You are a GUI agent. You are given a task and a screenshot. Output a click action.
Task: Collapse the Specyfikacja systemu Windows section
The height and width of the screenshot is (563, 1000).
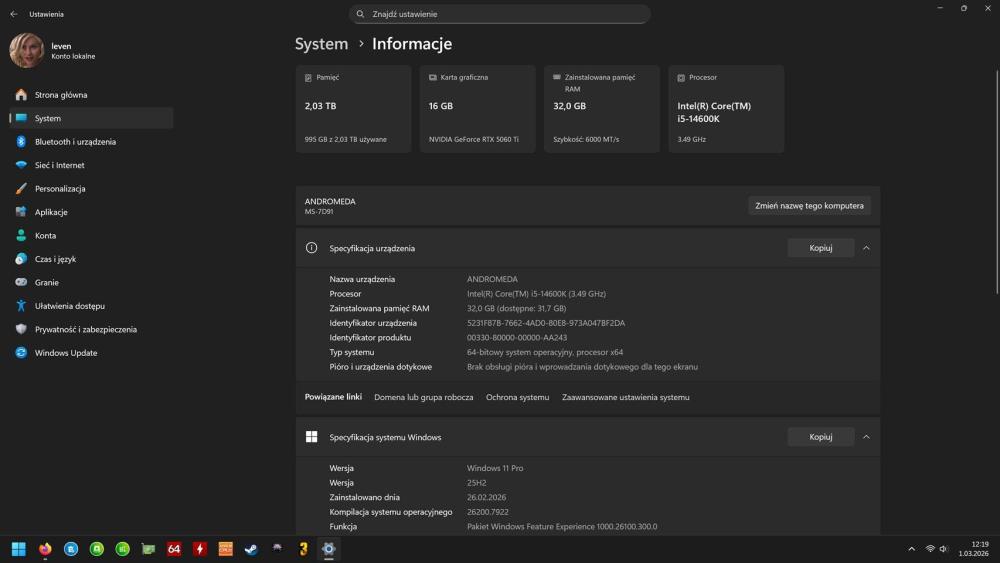866,437
